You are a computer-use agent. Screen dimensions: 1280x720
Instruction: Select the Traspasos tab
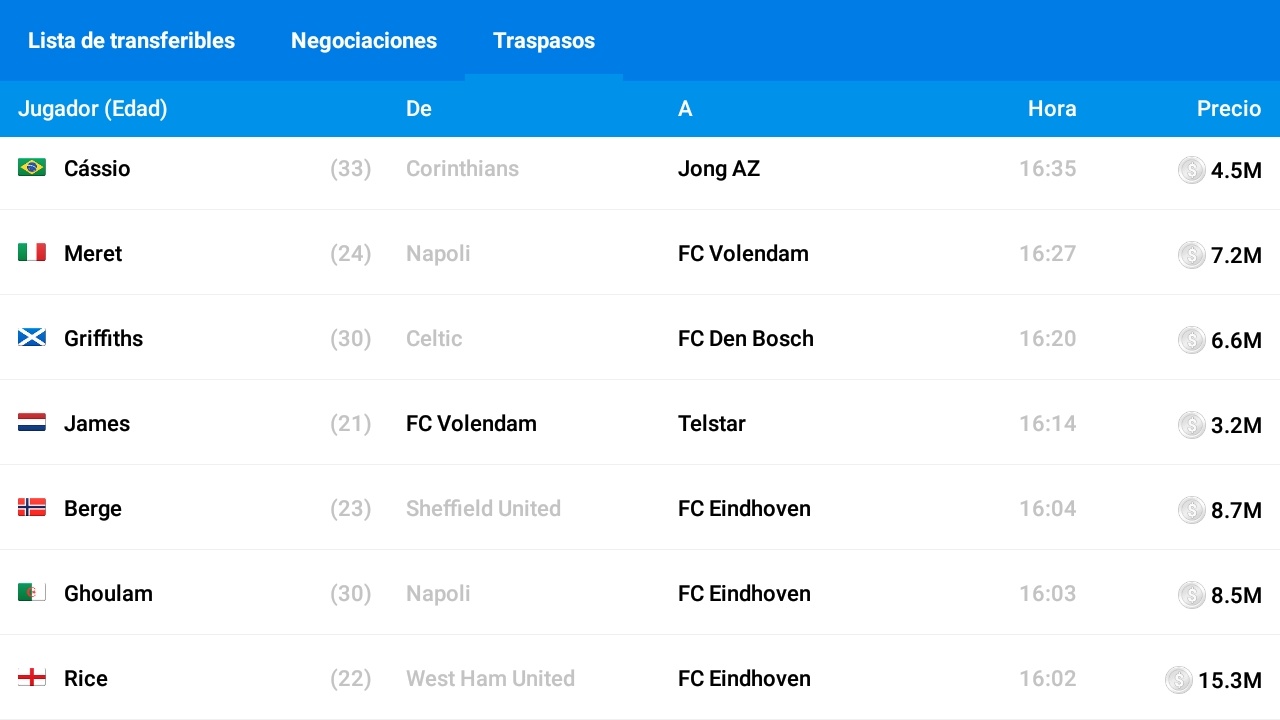click(544, 41)
